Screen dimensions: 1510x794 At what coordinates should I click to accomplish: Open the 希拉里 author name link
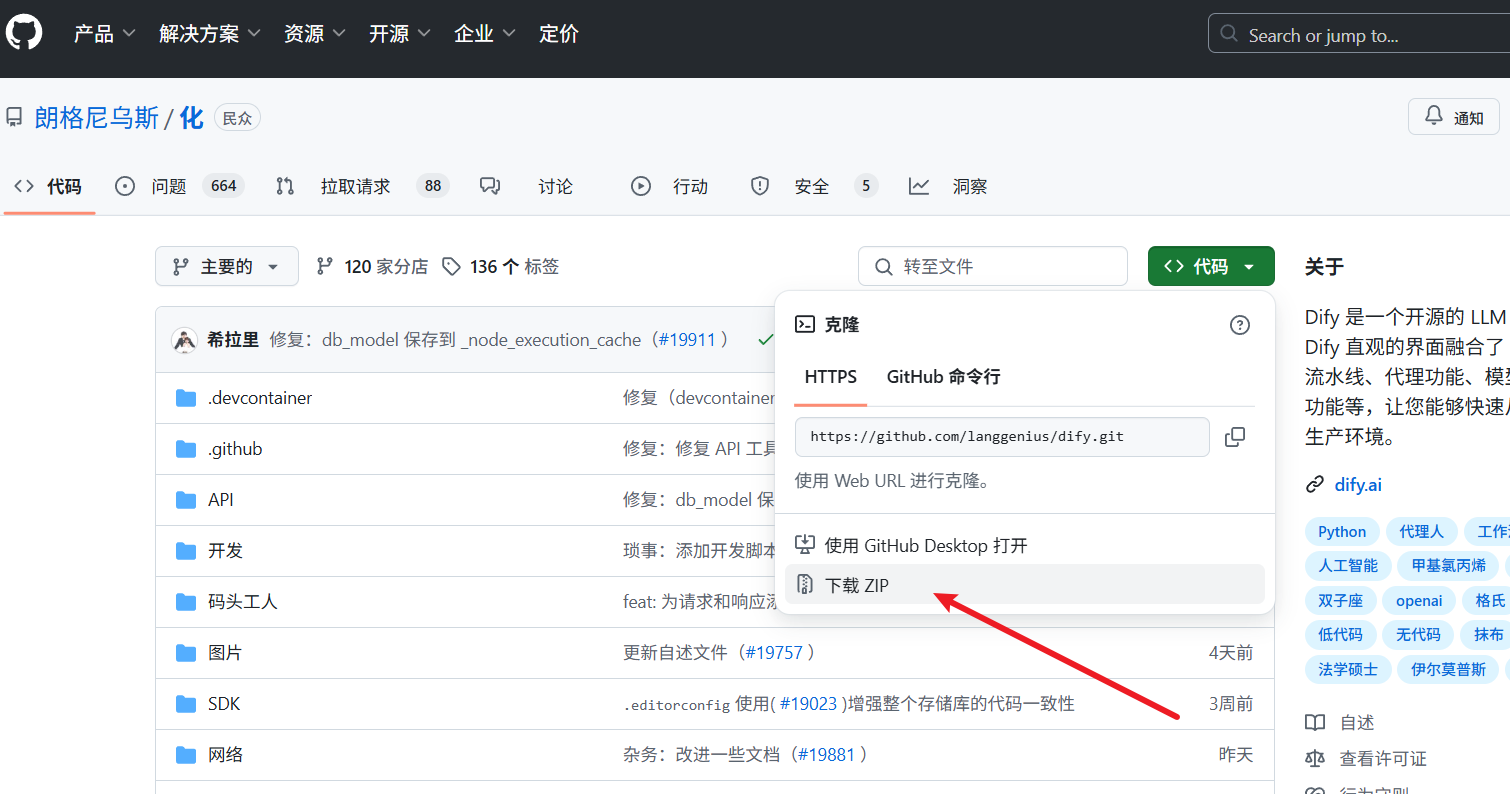tap(233, 340)
